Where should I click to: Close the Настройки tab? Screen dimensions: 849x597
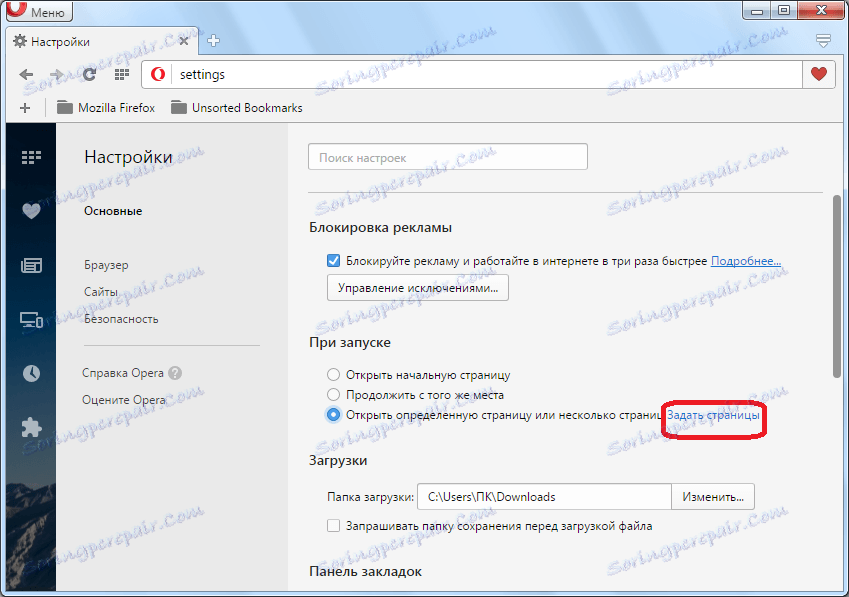pyautogui.click(x=184, y=41)
